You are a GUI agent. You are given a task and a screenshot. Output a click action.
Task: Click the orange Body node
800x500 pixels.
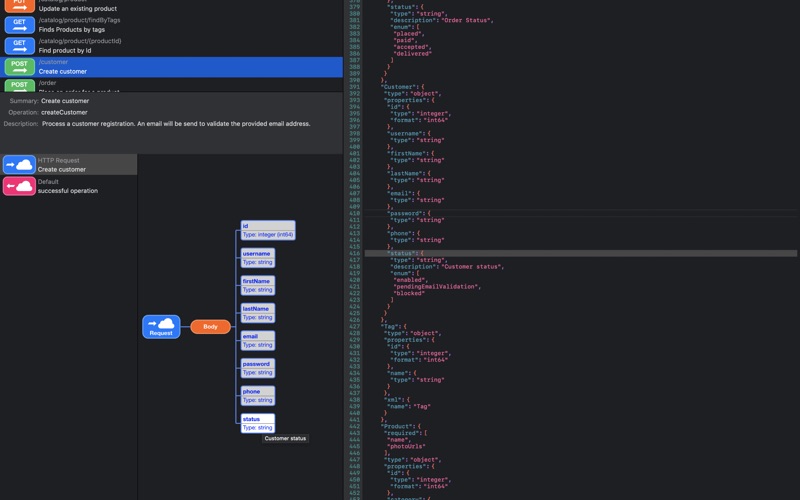coord(210,327)
